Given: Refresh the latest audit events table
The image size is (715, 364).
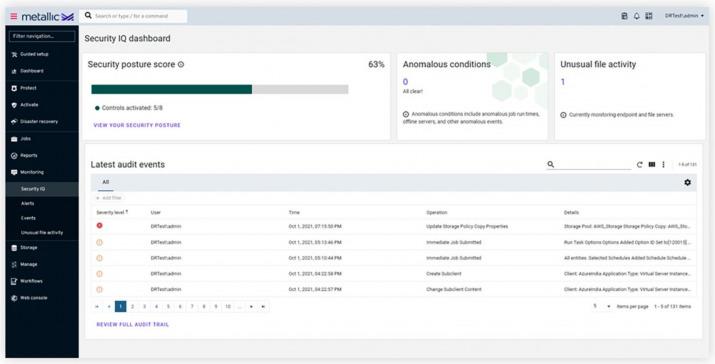Looking at the screenshot, I should coord(639,165).
